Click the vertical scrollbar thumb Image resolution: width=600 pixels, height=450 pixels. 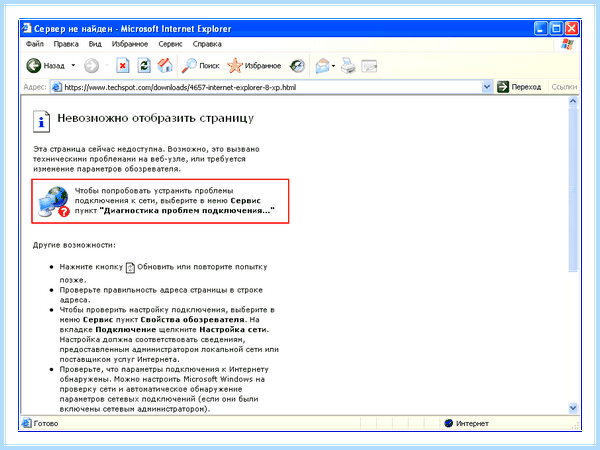(573, 189)
